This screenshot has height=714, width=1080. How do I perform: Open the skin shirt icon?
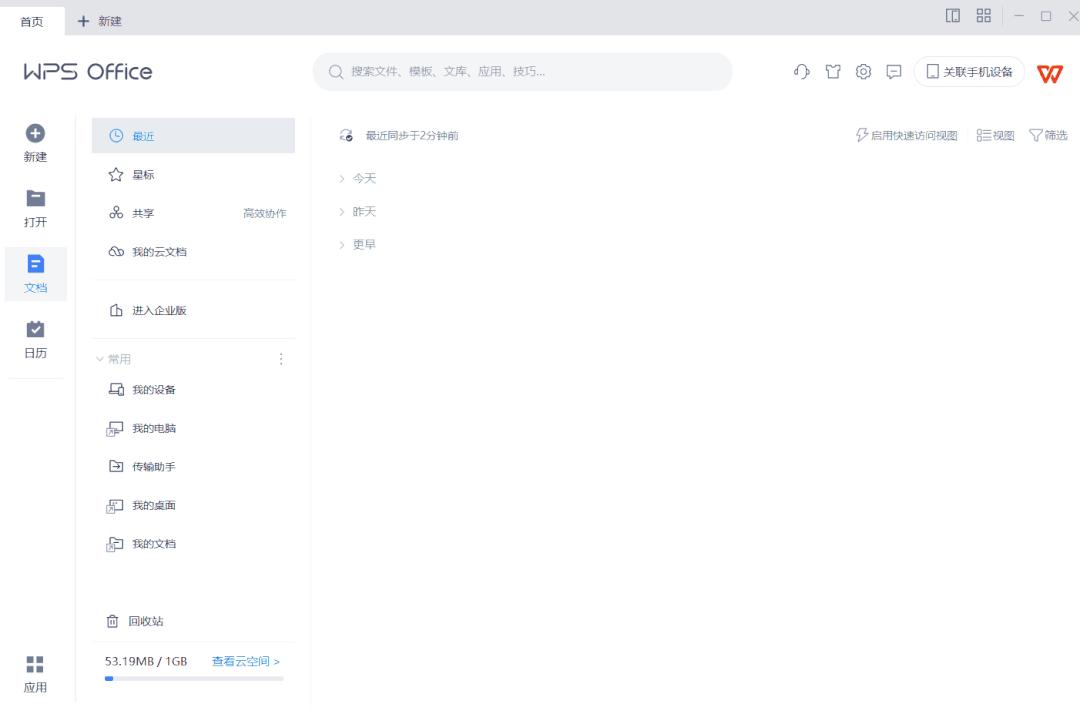tap(833, 72)
